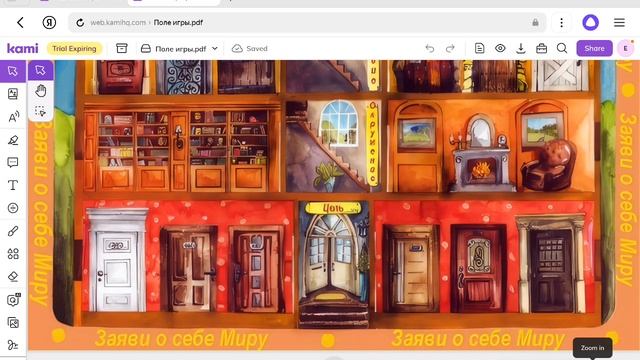This screenshot has width=640, height=360.
Task: Open the Dictionary tool
Action: click(13, 94)
